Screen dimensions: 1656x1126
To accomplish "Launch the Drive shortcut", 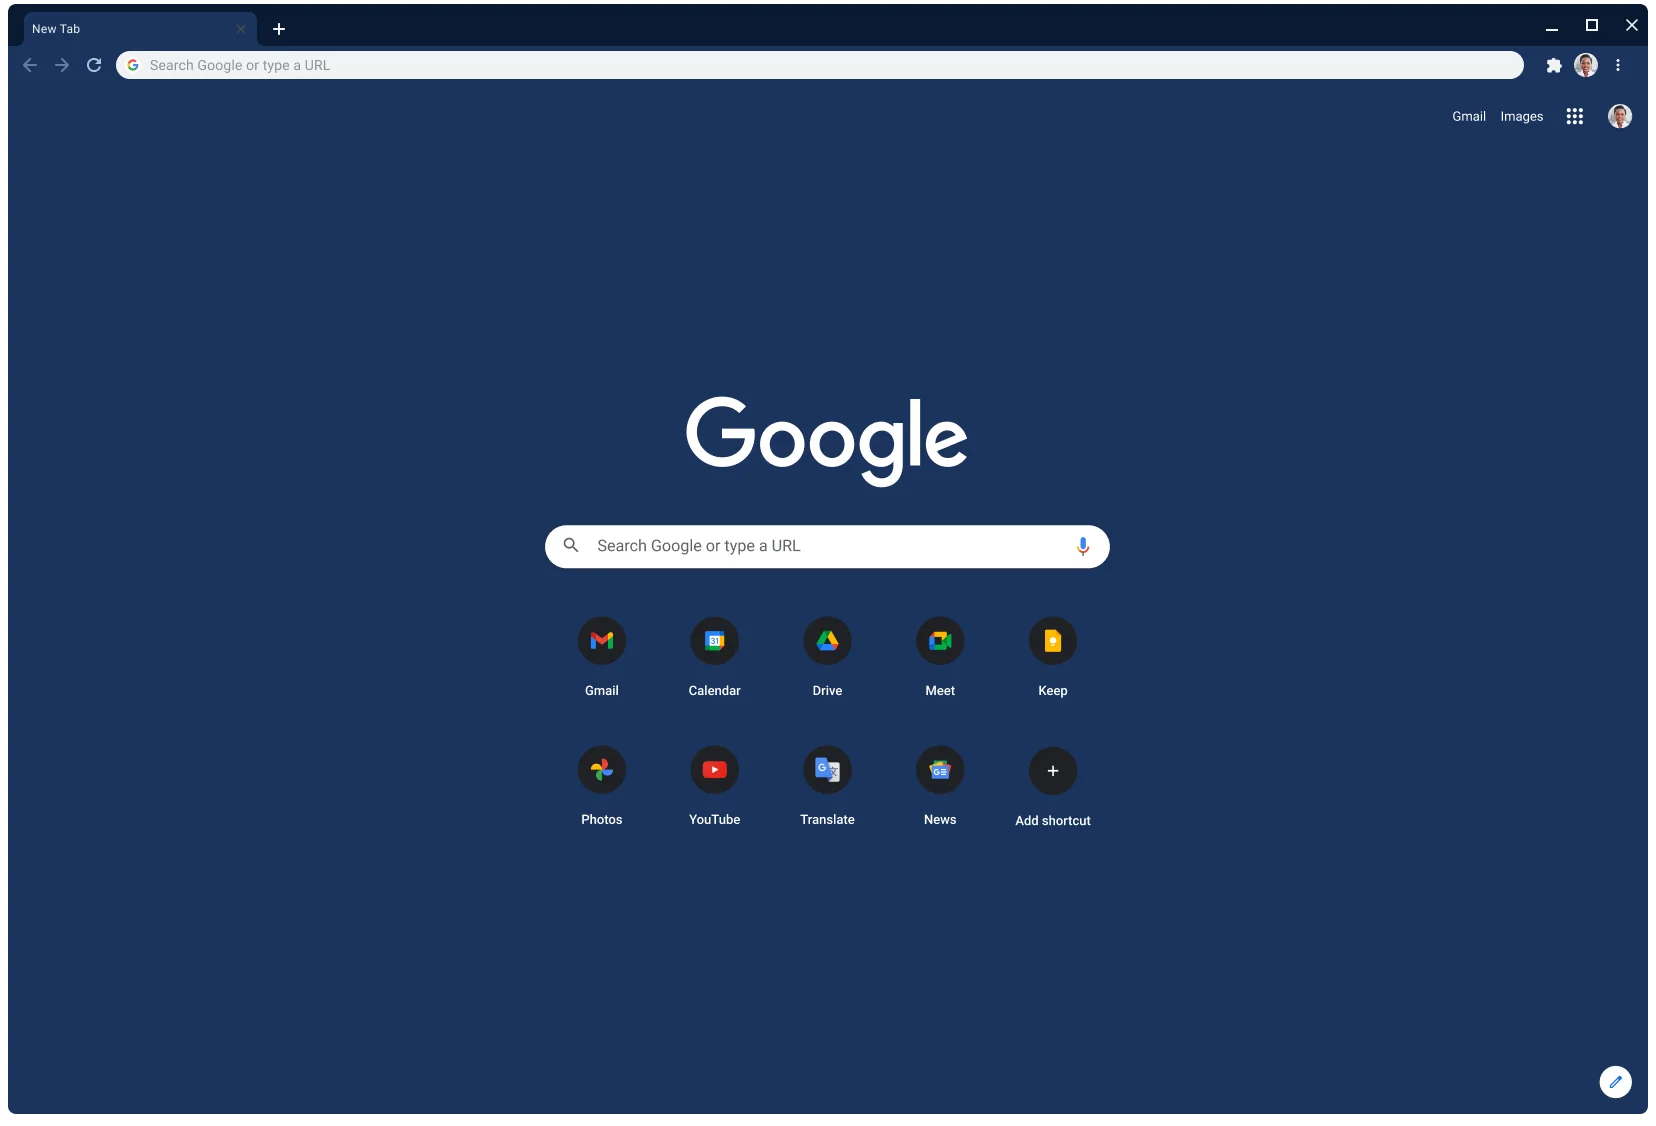I will 827,641.
